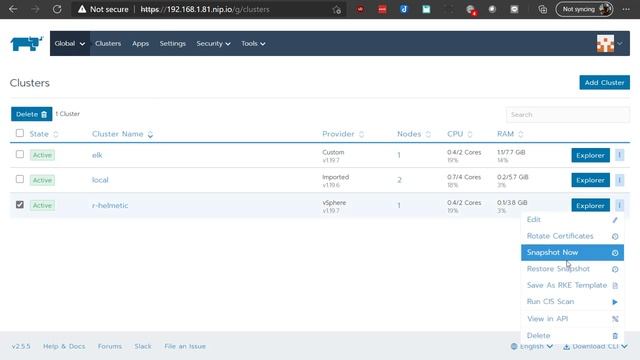The image size is (640, 360).
Task: Click icon beside Restore Snapshot
Action: pos(615,269)
